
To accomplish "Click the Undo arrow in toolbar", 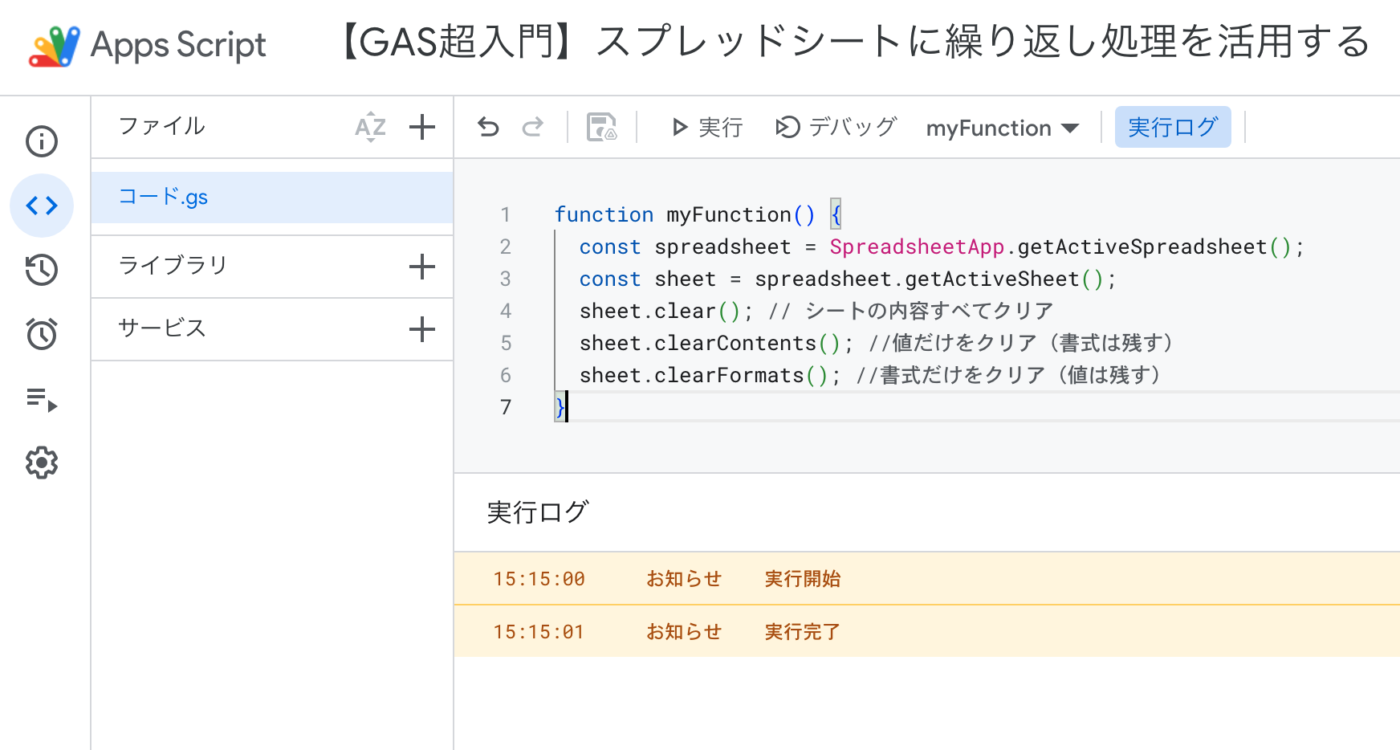I will pos(488,127).
